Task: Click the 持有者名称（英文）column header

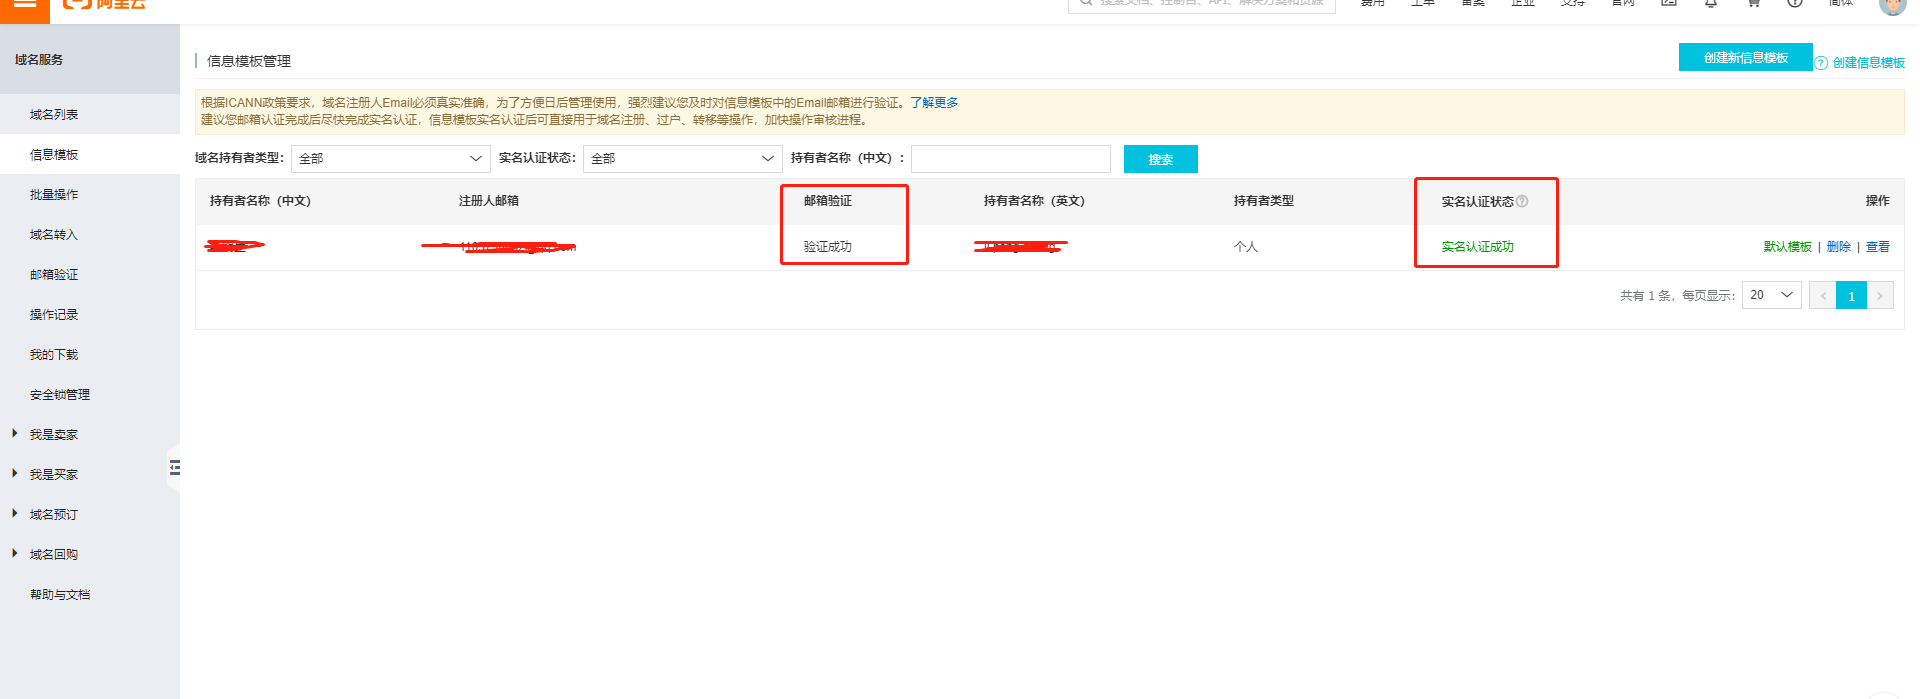Action: [1034, 200]
